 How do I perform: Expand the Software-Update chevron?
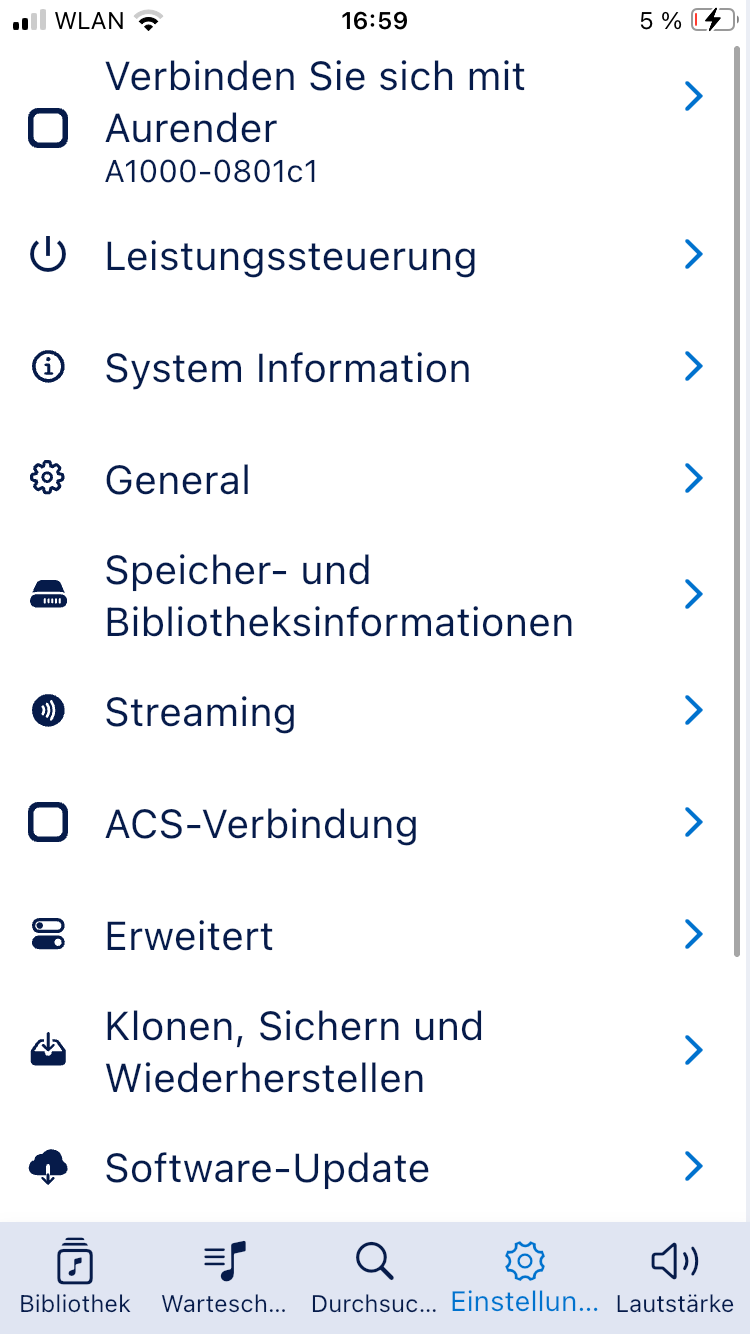(x=693, y=1166)
